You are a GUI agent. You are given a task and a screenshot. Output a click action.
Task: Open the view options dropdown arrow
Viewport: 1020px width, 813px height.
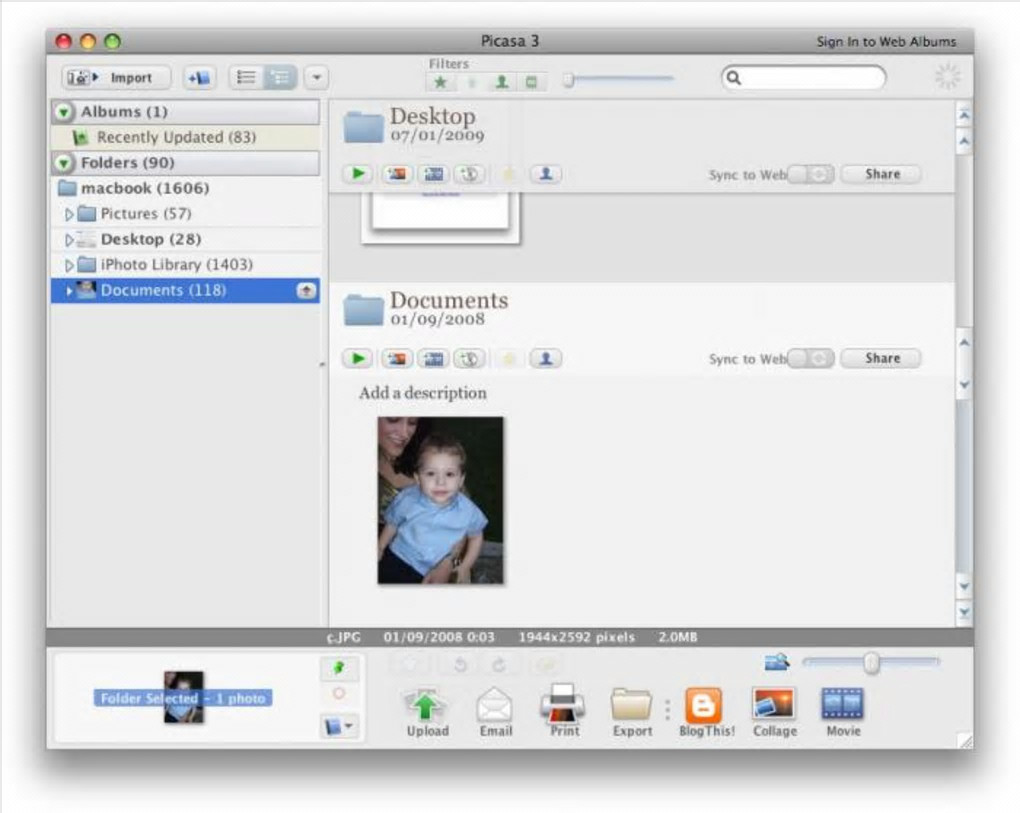[316, 77]
